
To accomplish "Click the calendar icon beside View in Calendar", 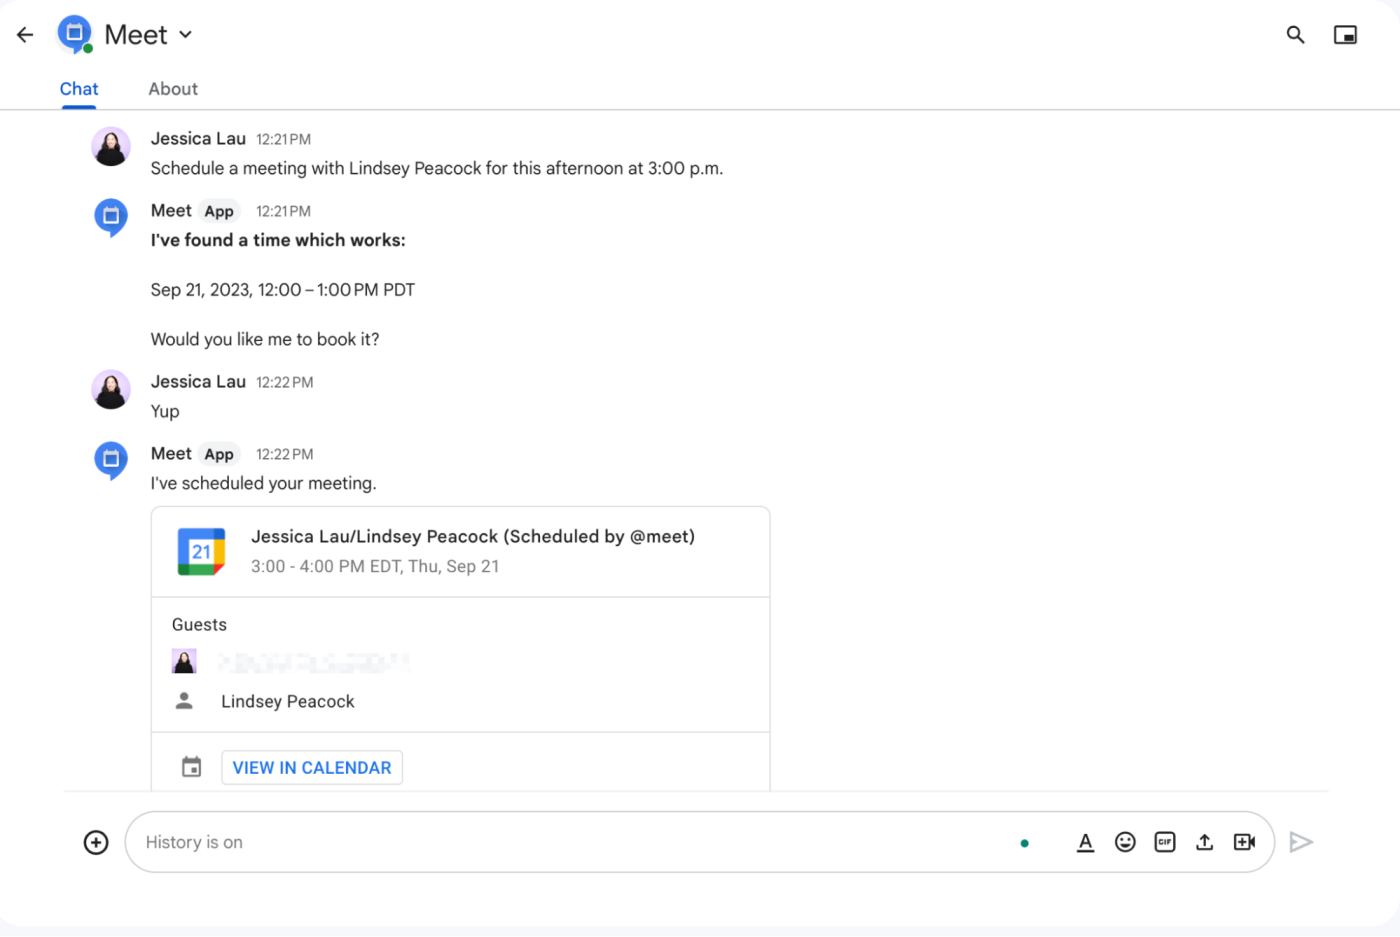I will (x=191, y=767).
